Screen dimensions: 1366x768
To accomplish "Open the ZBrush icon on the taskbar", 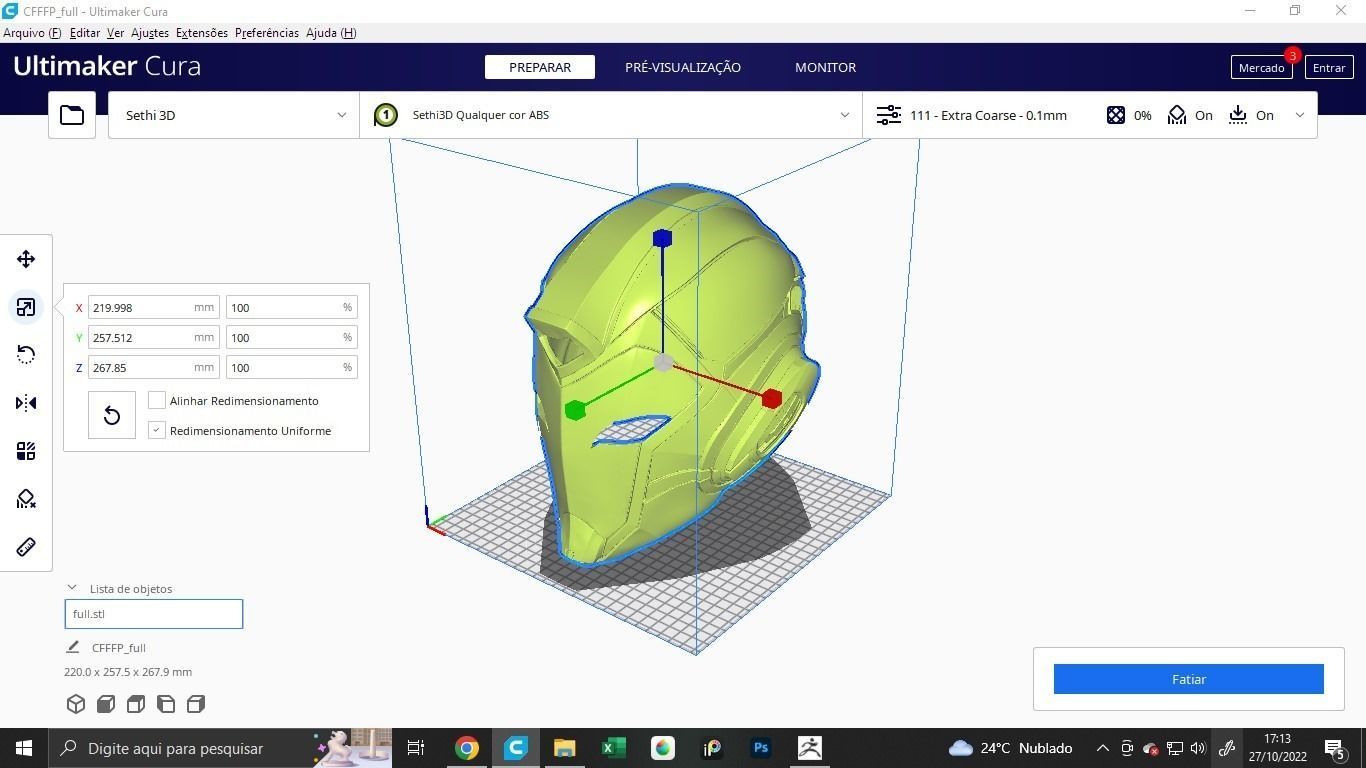I will tap(810, 748).
